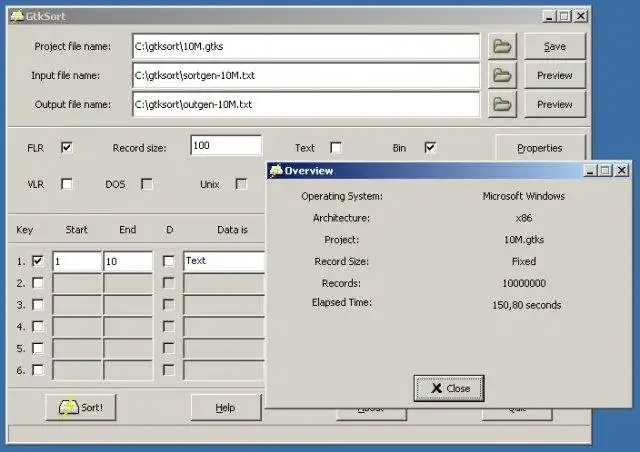Open folder browser for Output file name
The height and width of the screenshot is (452, 640).
click(x=502, y=105)
